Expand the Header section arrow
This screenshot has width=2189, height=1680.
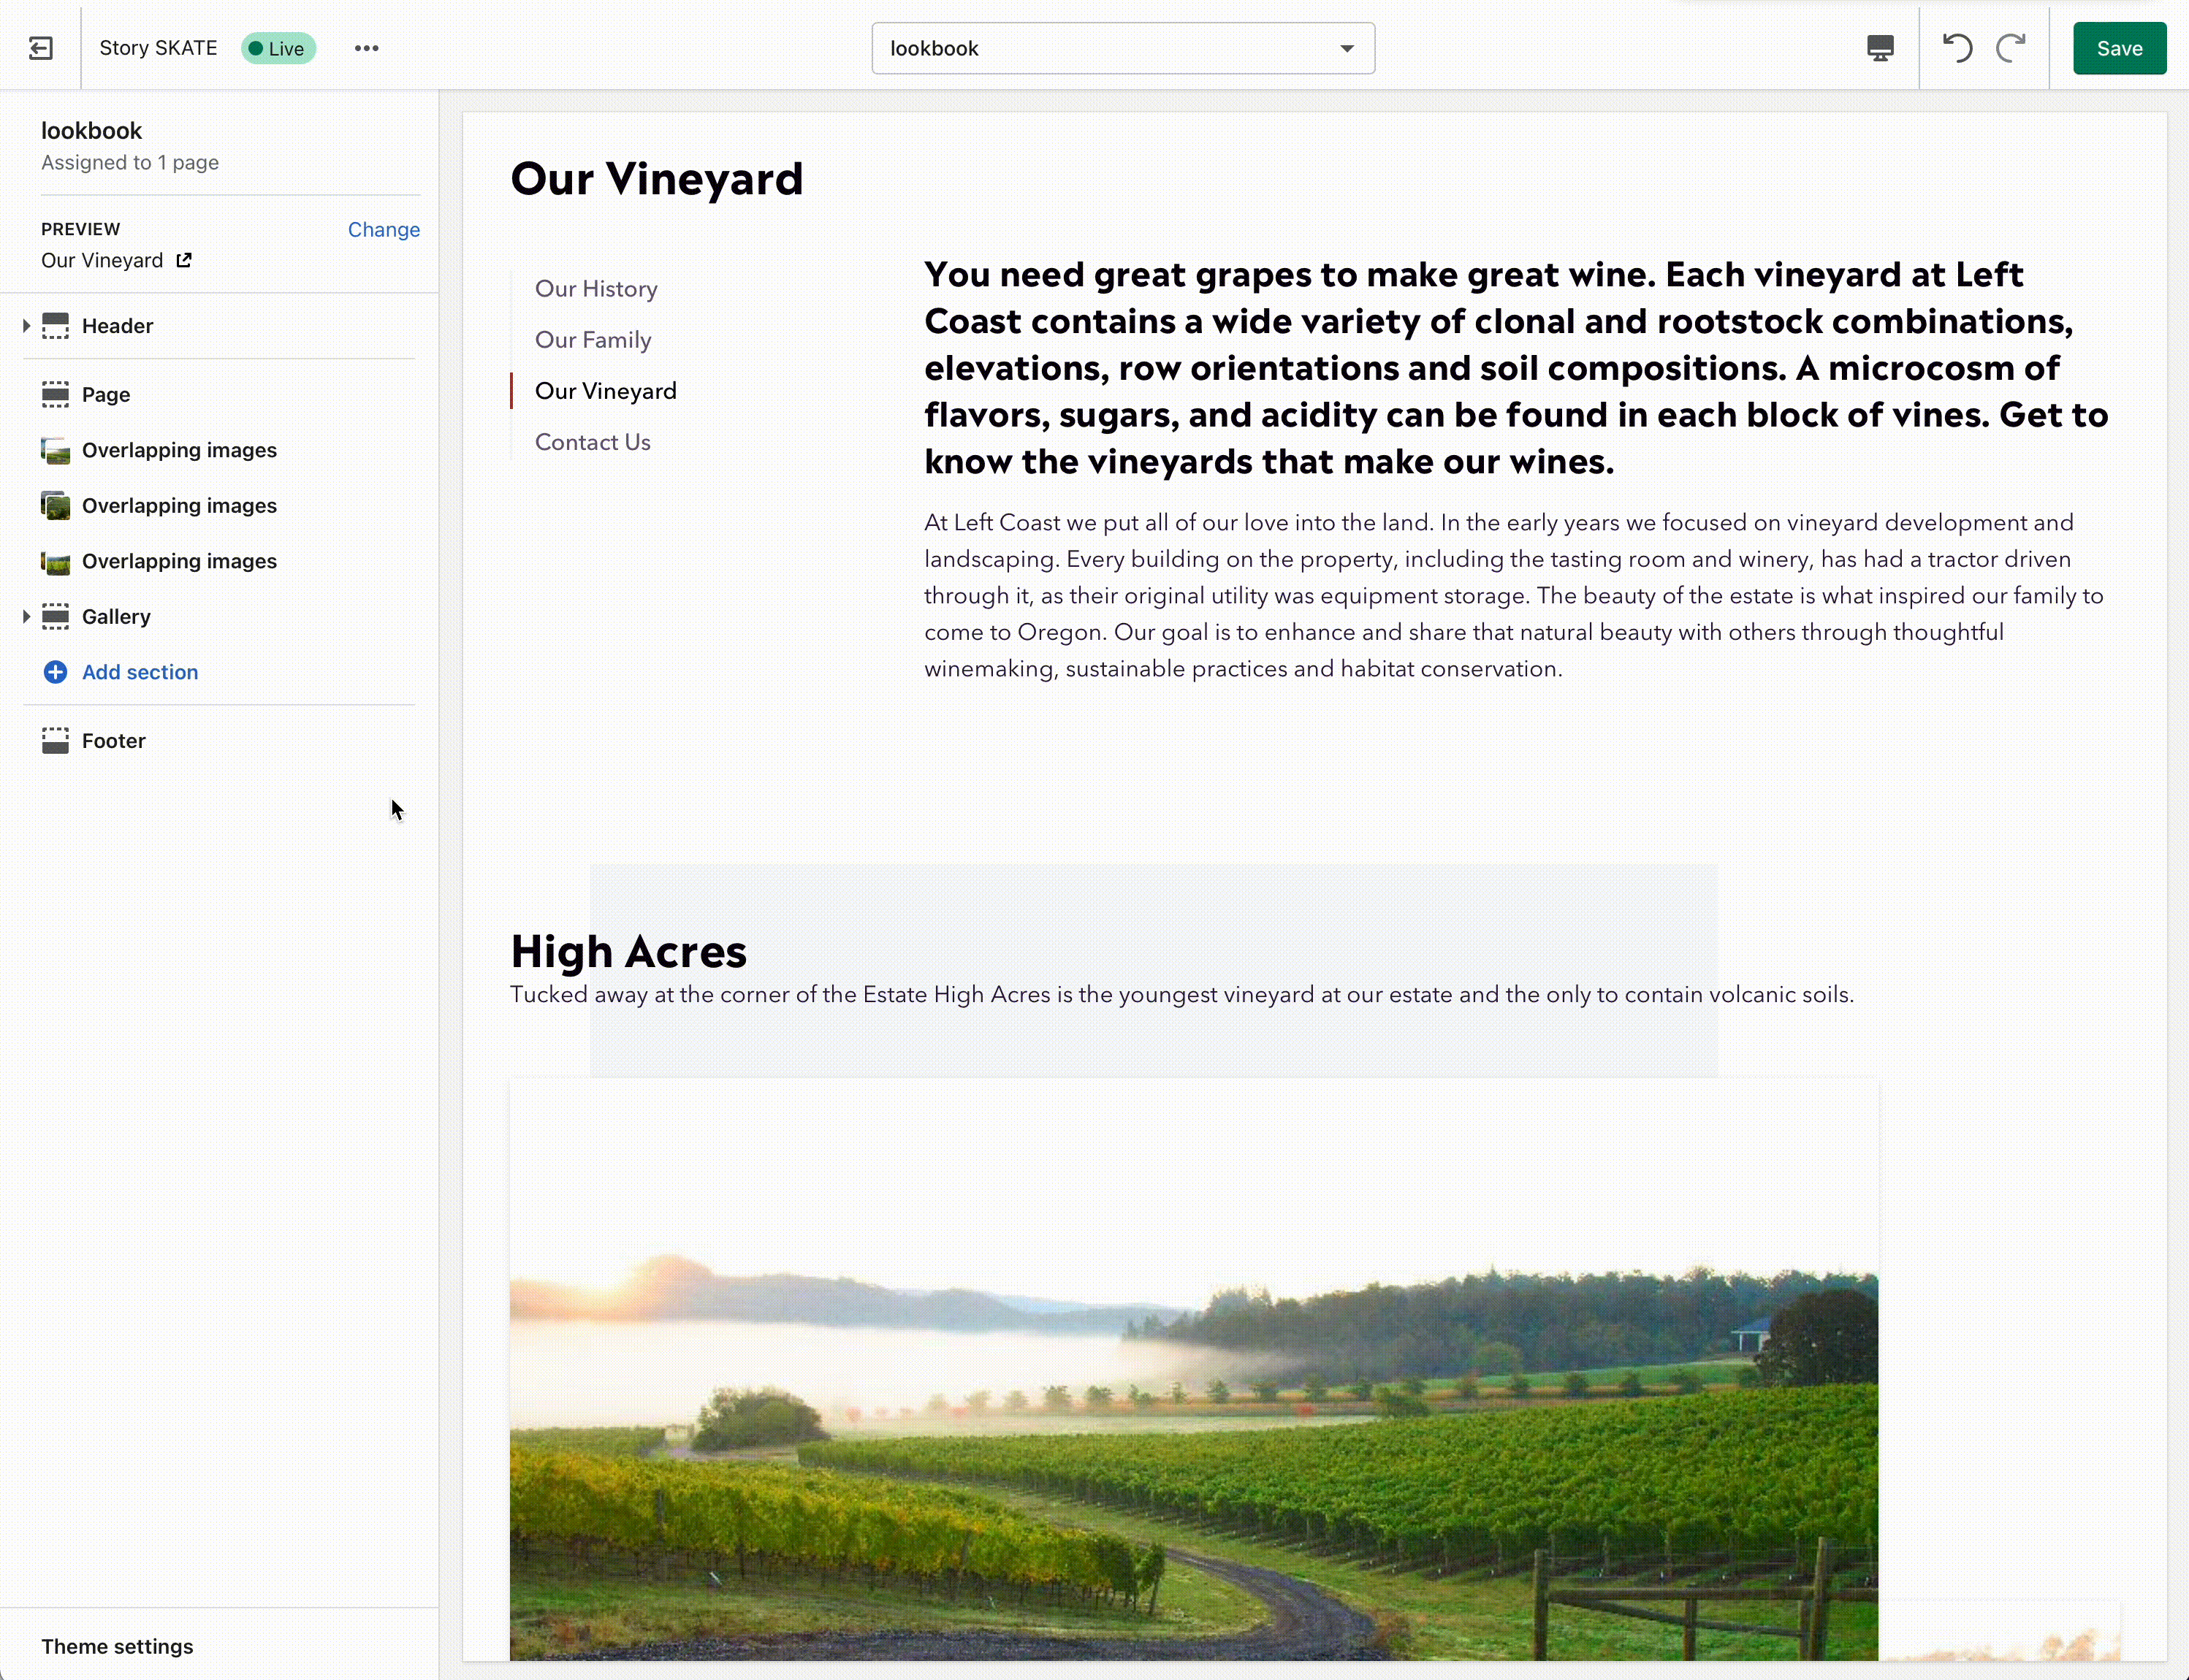(x=26, y=326)
